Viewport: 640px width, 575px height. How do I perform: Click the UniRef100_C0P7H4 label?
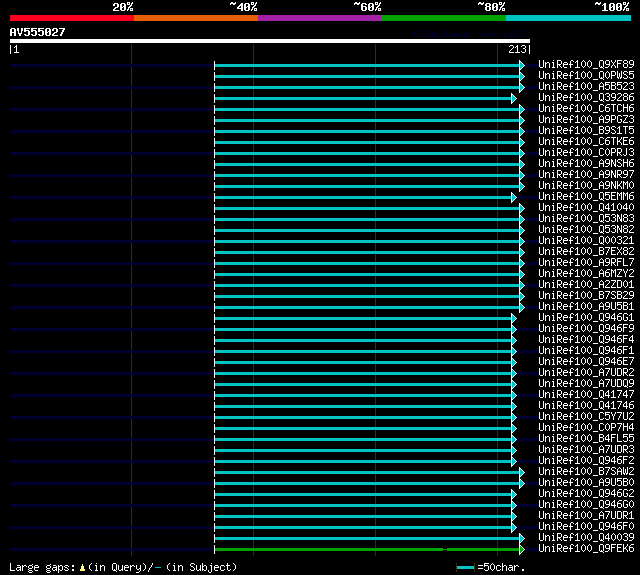pos(586,428)
